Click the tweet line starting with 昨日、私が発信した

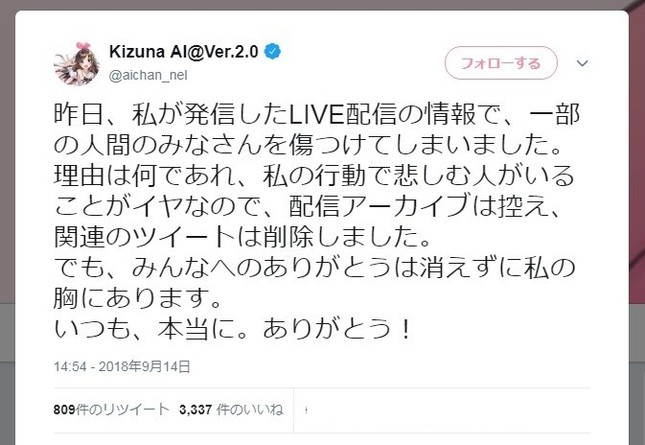coord(317,114)
